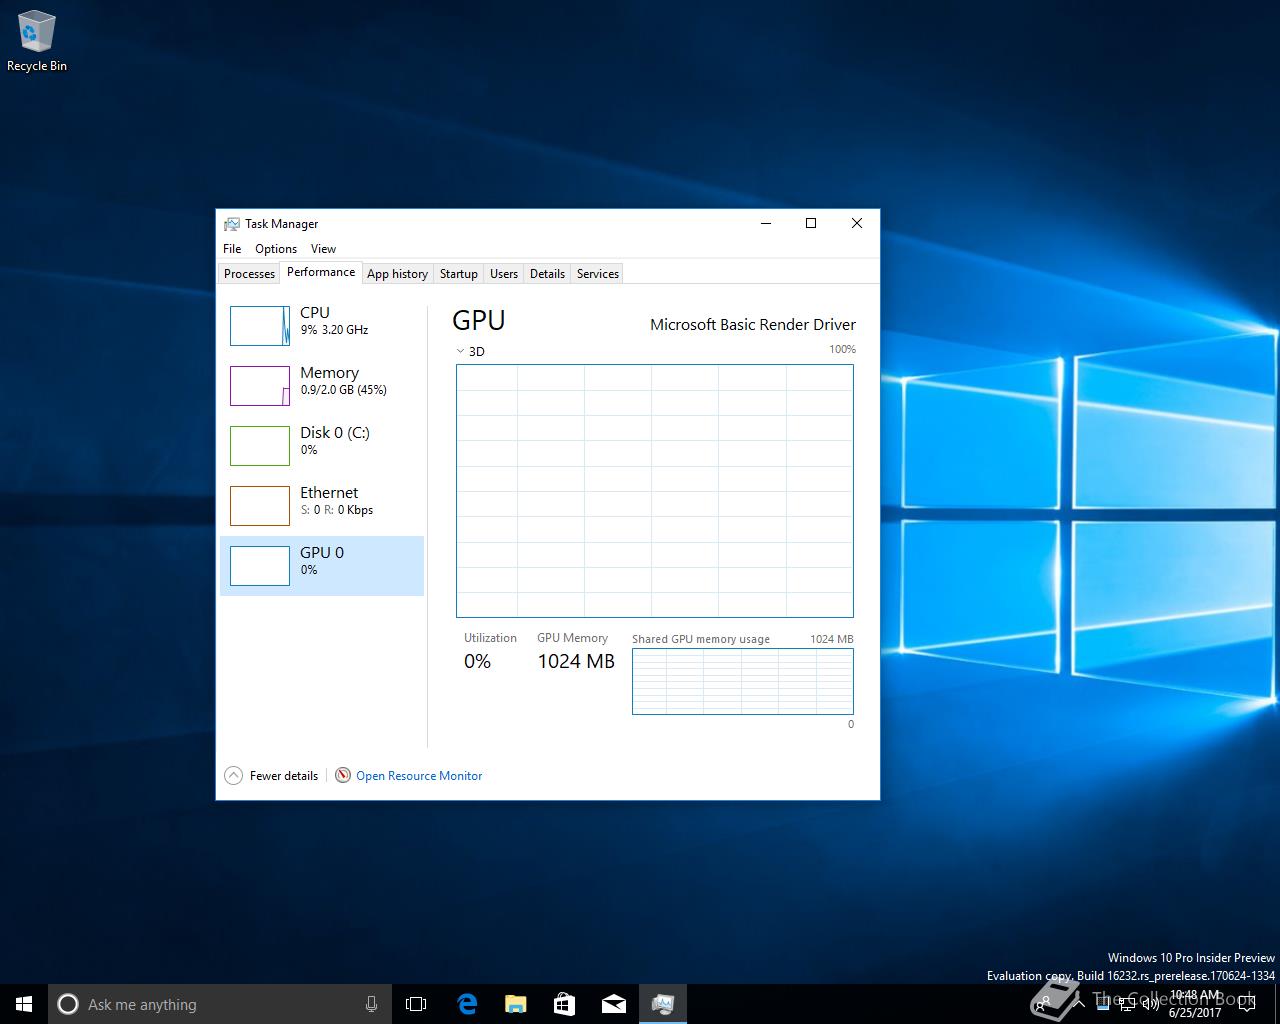Open the Users tab
The image size is (1280, 1024).
[504, 274]
